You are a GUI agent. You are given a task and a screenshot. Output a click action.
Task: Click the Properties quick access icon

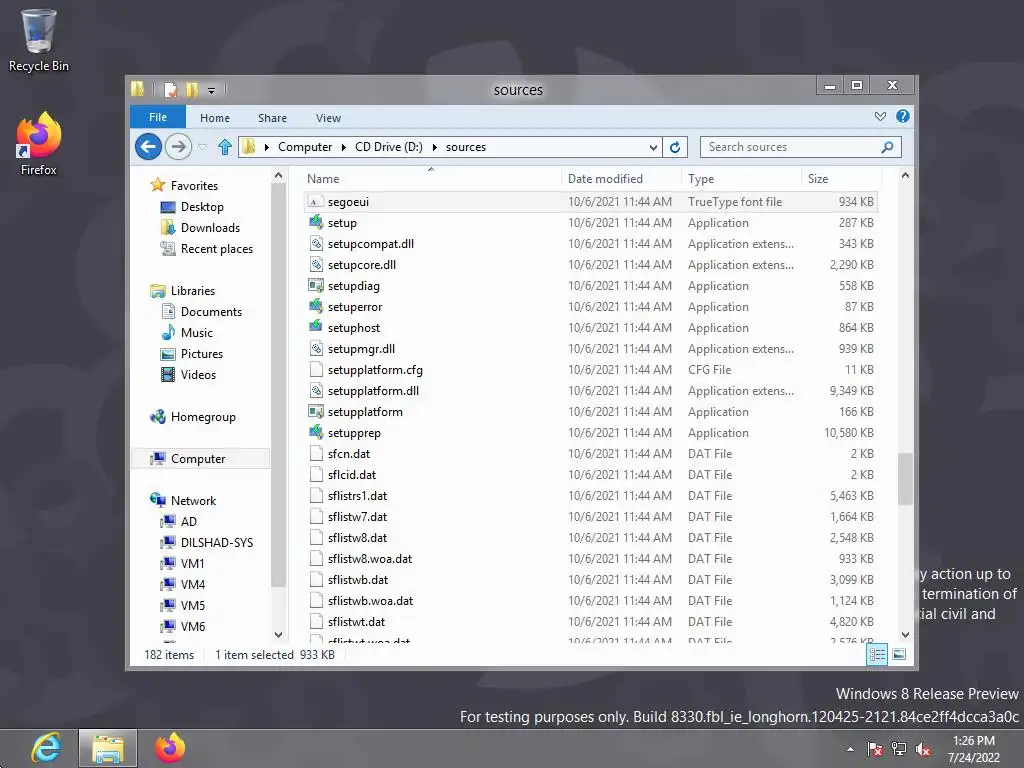170,89
